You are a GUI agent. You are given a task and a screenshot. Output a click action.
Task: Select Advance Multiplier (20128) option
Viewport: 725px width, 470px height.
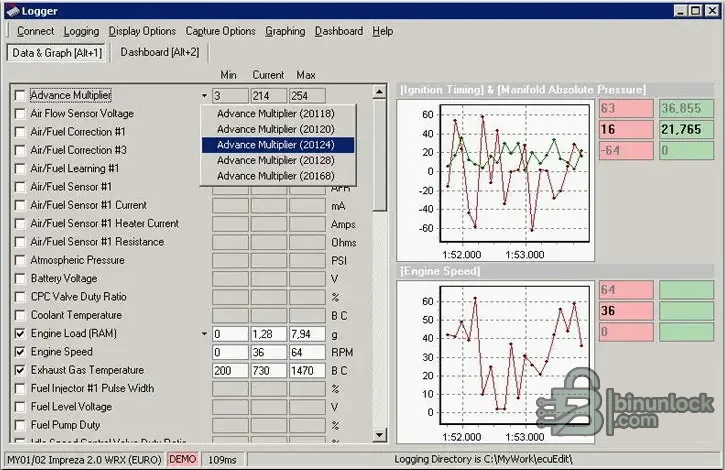click(x=278, y=160)
